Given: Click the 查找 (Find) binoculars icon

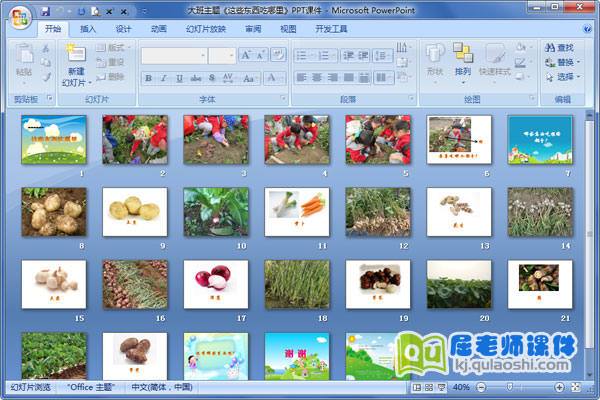Looking at the screenshot, I should pos(550,47).
